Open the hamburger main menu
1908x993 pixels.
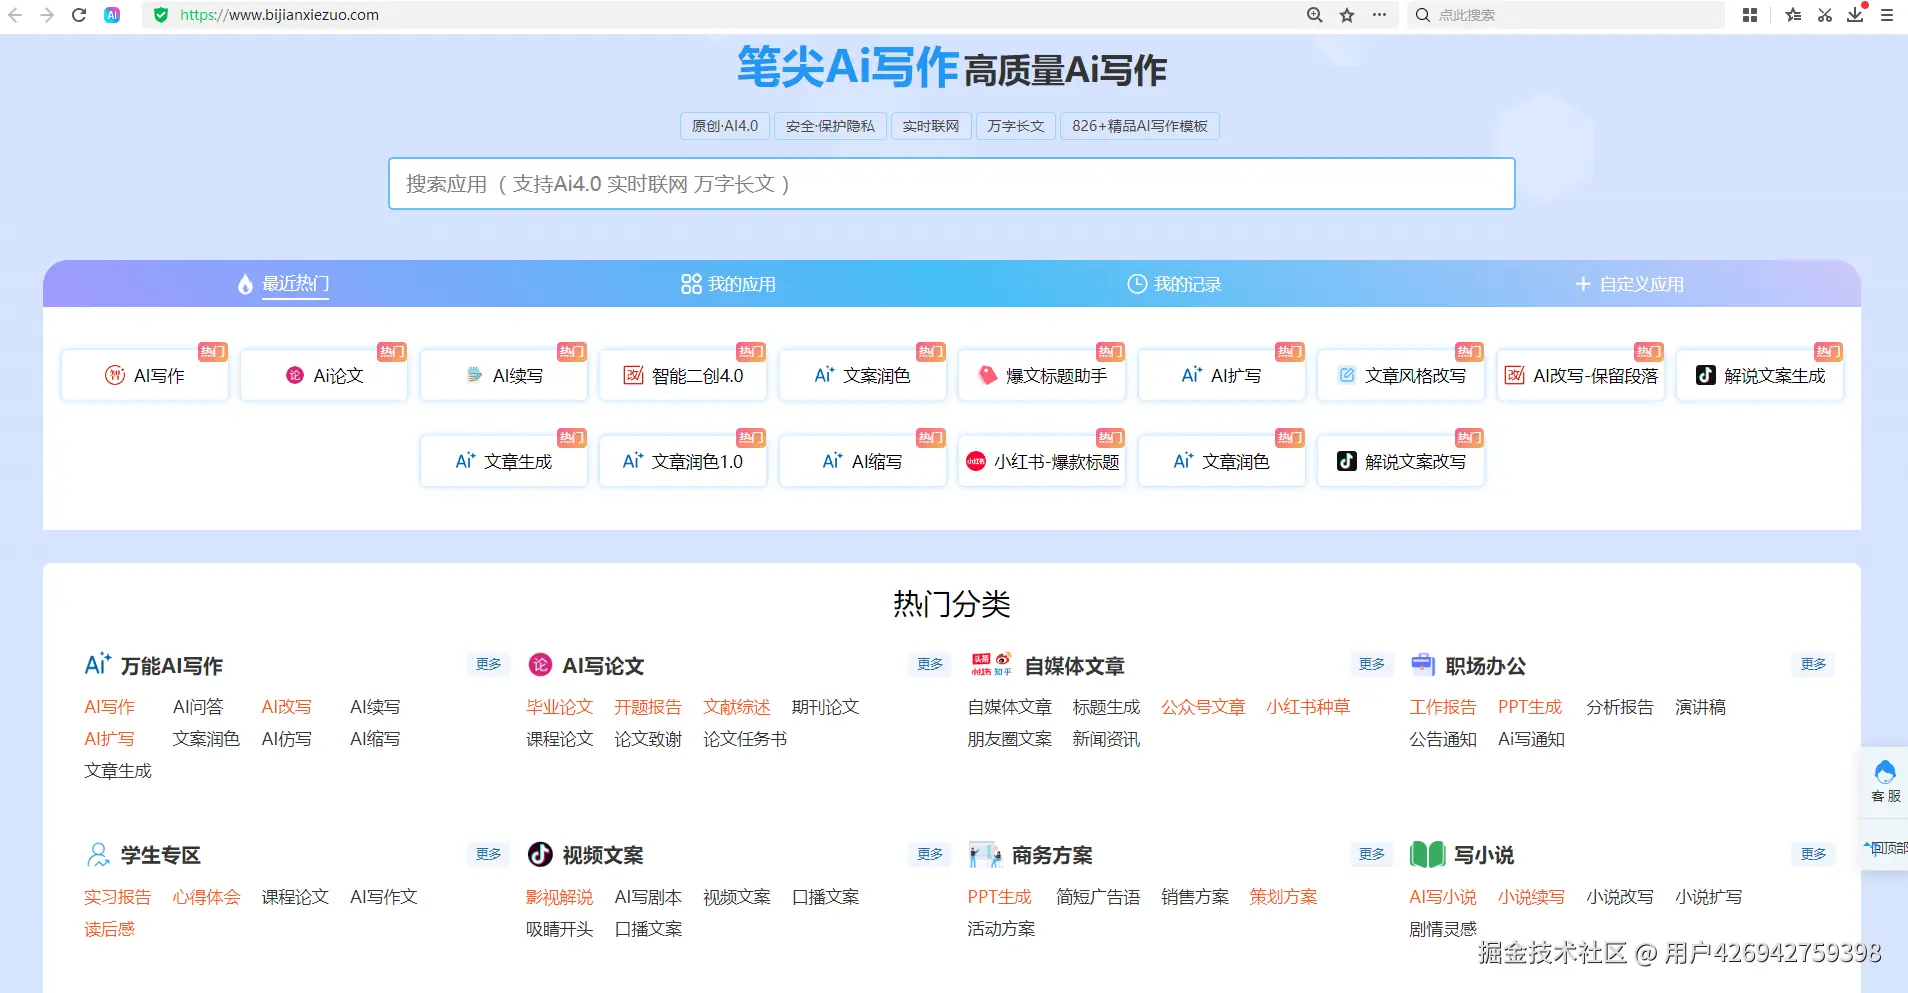(x=1887, y=15)
